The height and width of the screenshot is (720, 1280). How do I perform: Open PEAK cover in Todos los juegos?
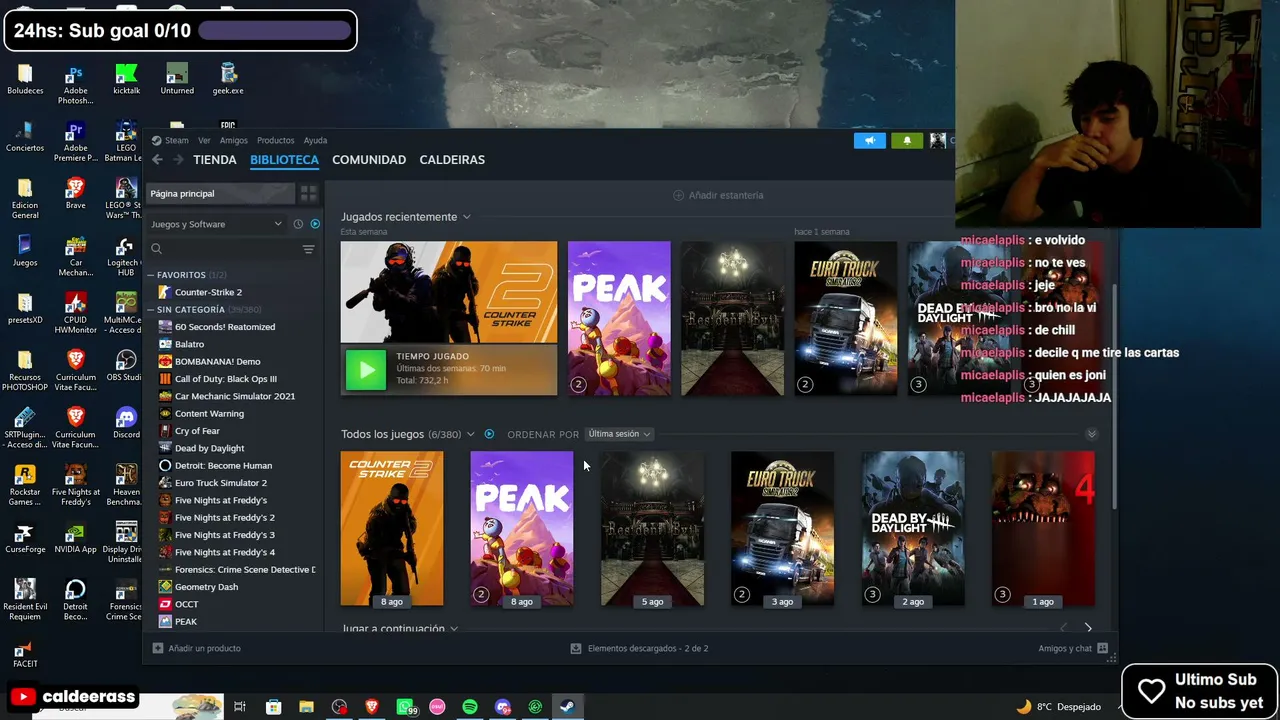[522, 529]
